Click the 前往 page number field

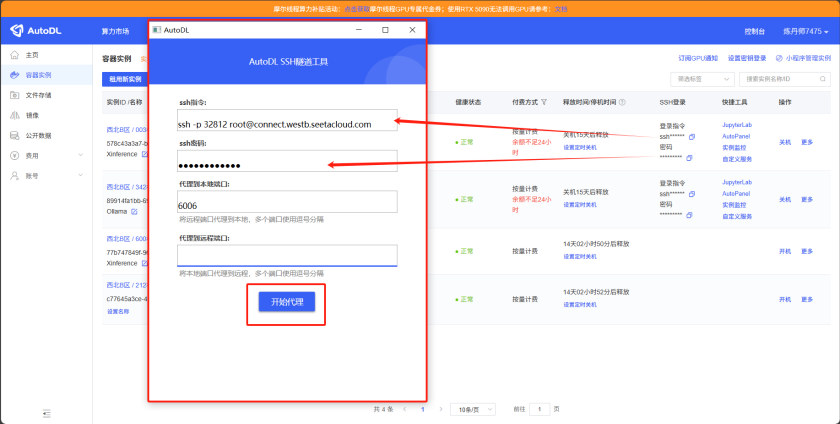pyautogui.click(x=539, y=410)
